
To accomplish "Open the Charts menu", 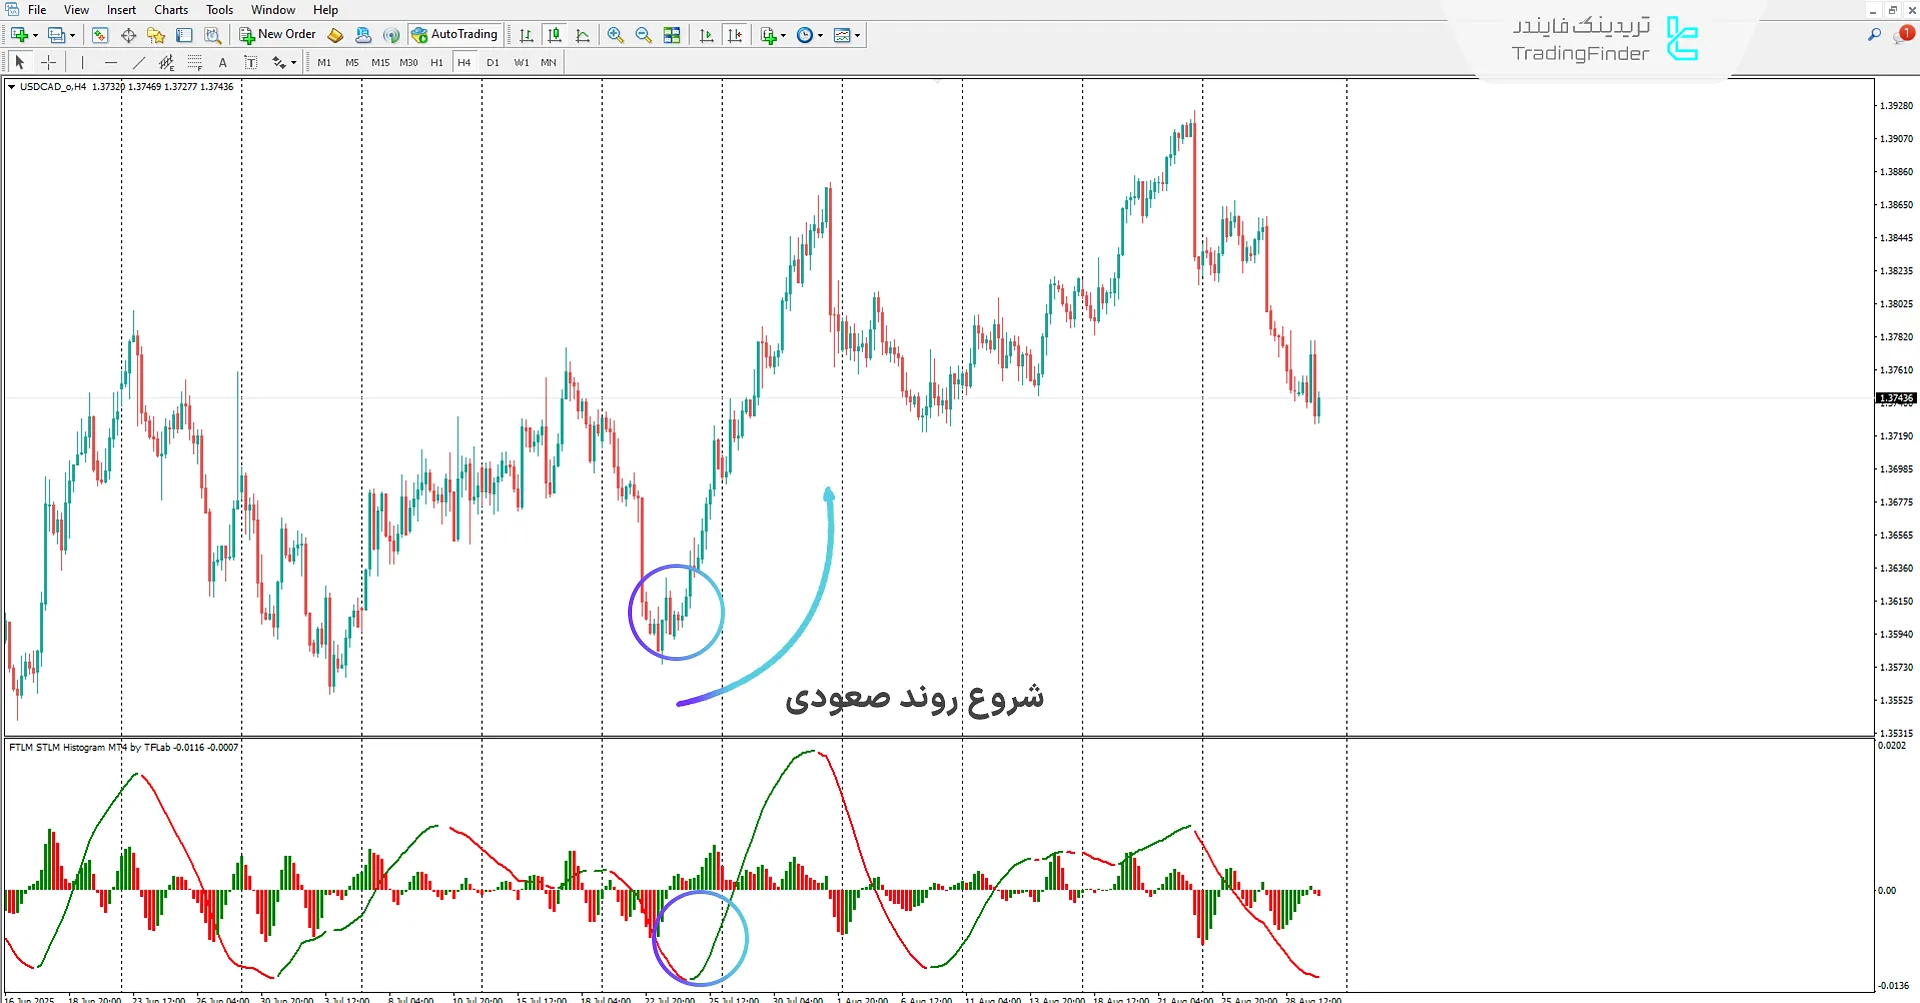I will 170,9.
